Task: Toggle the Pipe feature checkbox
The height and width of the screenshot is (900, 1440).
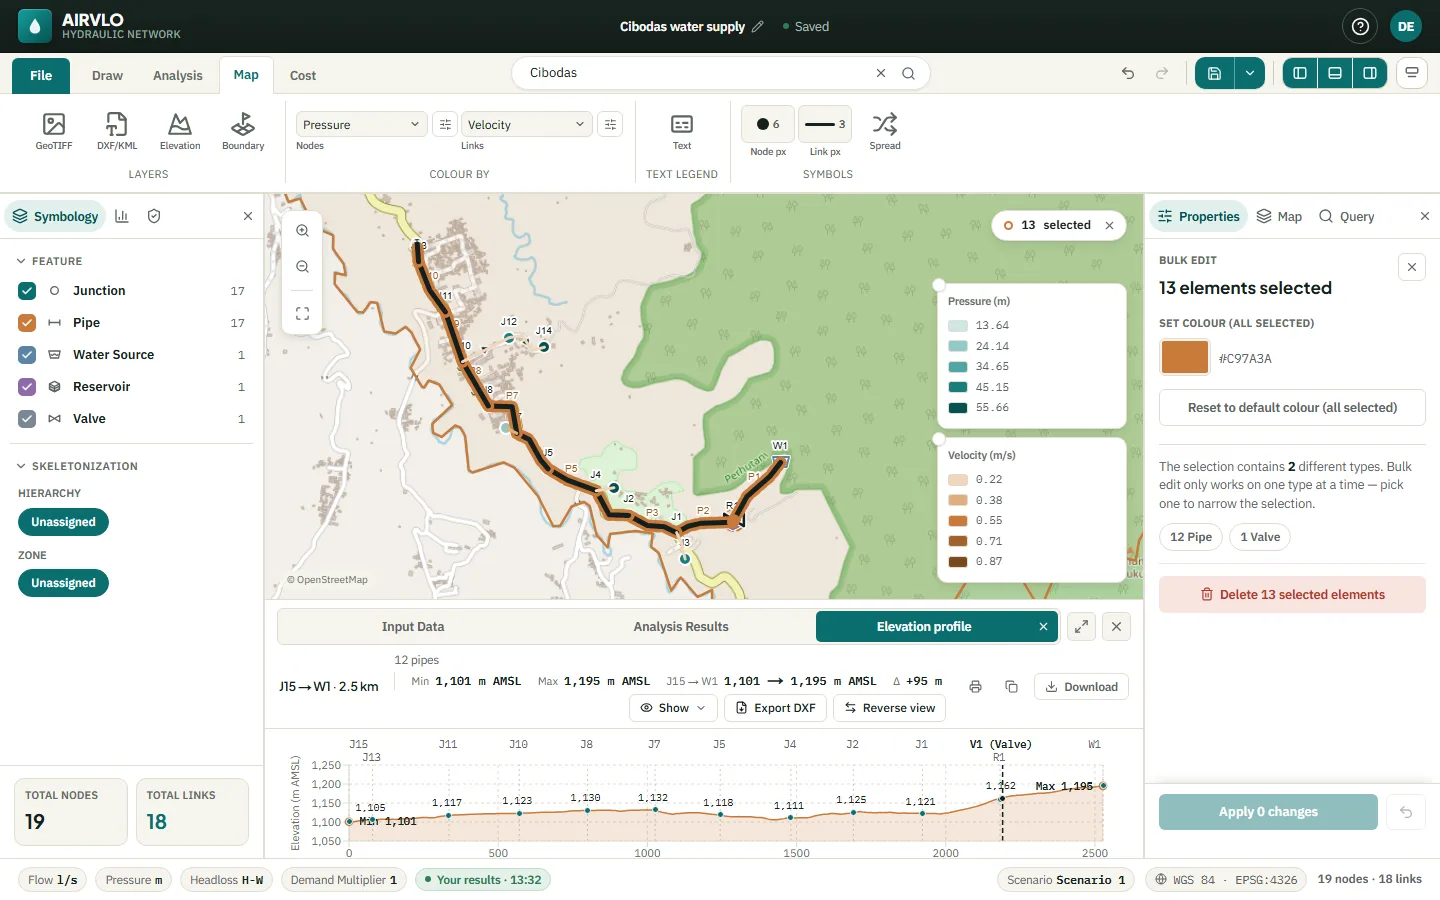Action: point(27,323)
